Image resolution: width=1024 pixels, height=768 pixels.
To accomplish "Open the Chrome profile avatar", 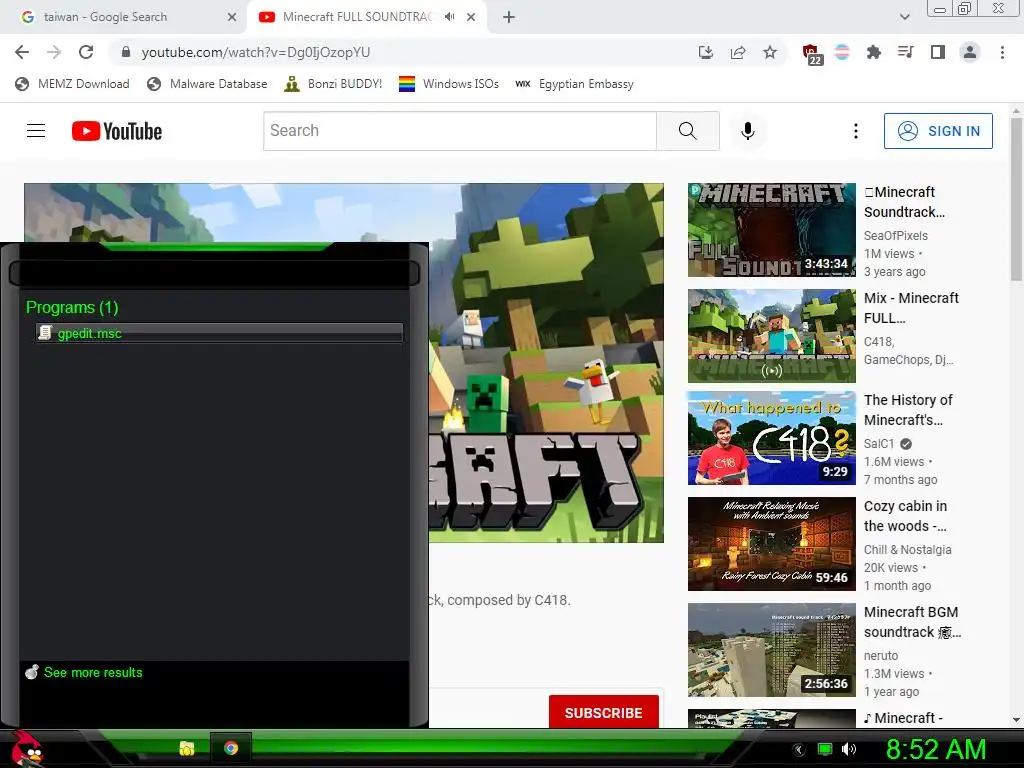I will 970,52.
